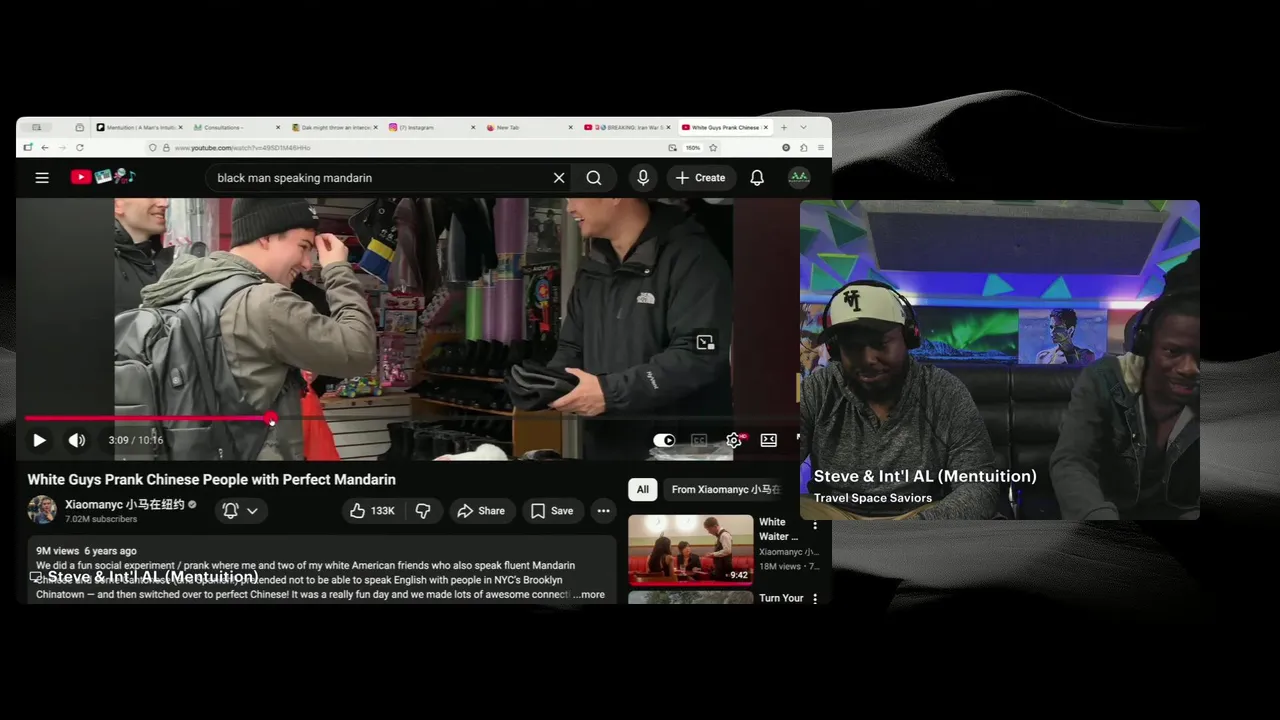Click the Create button
Screen dimensions: 1280x720
click(x=701, y=178)
